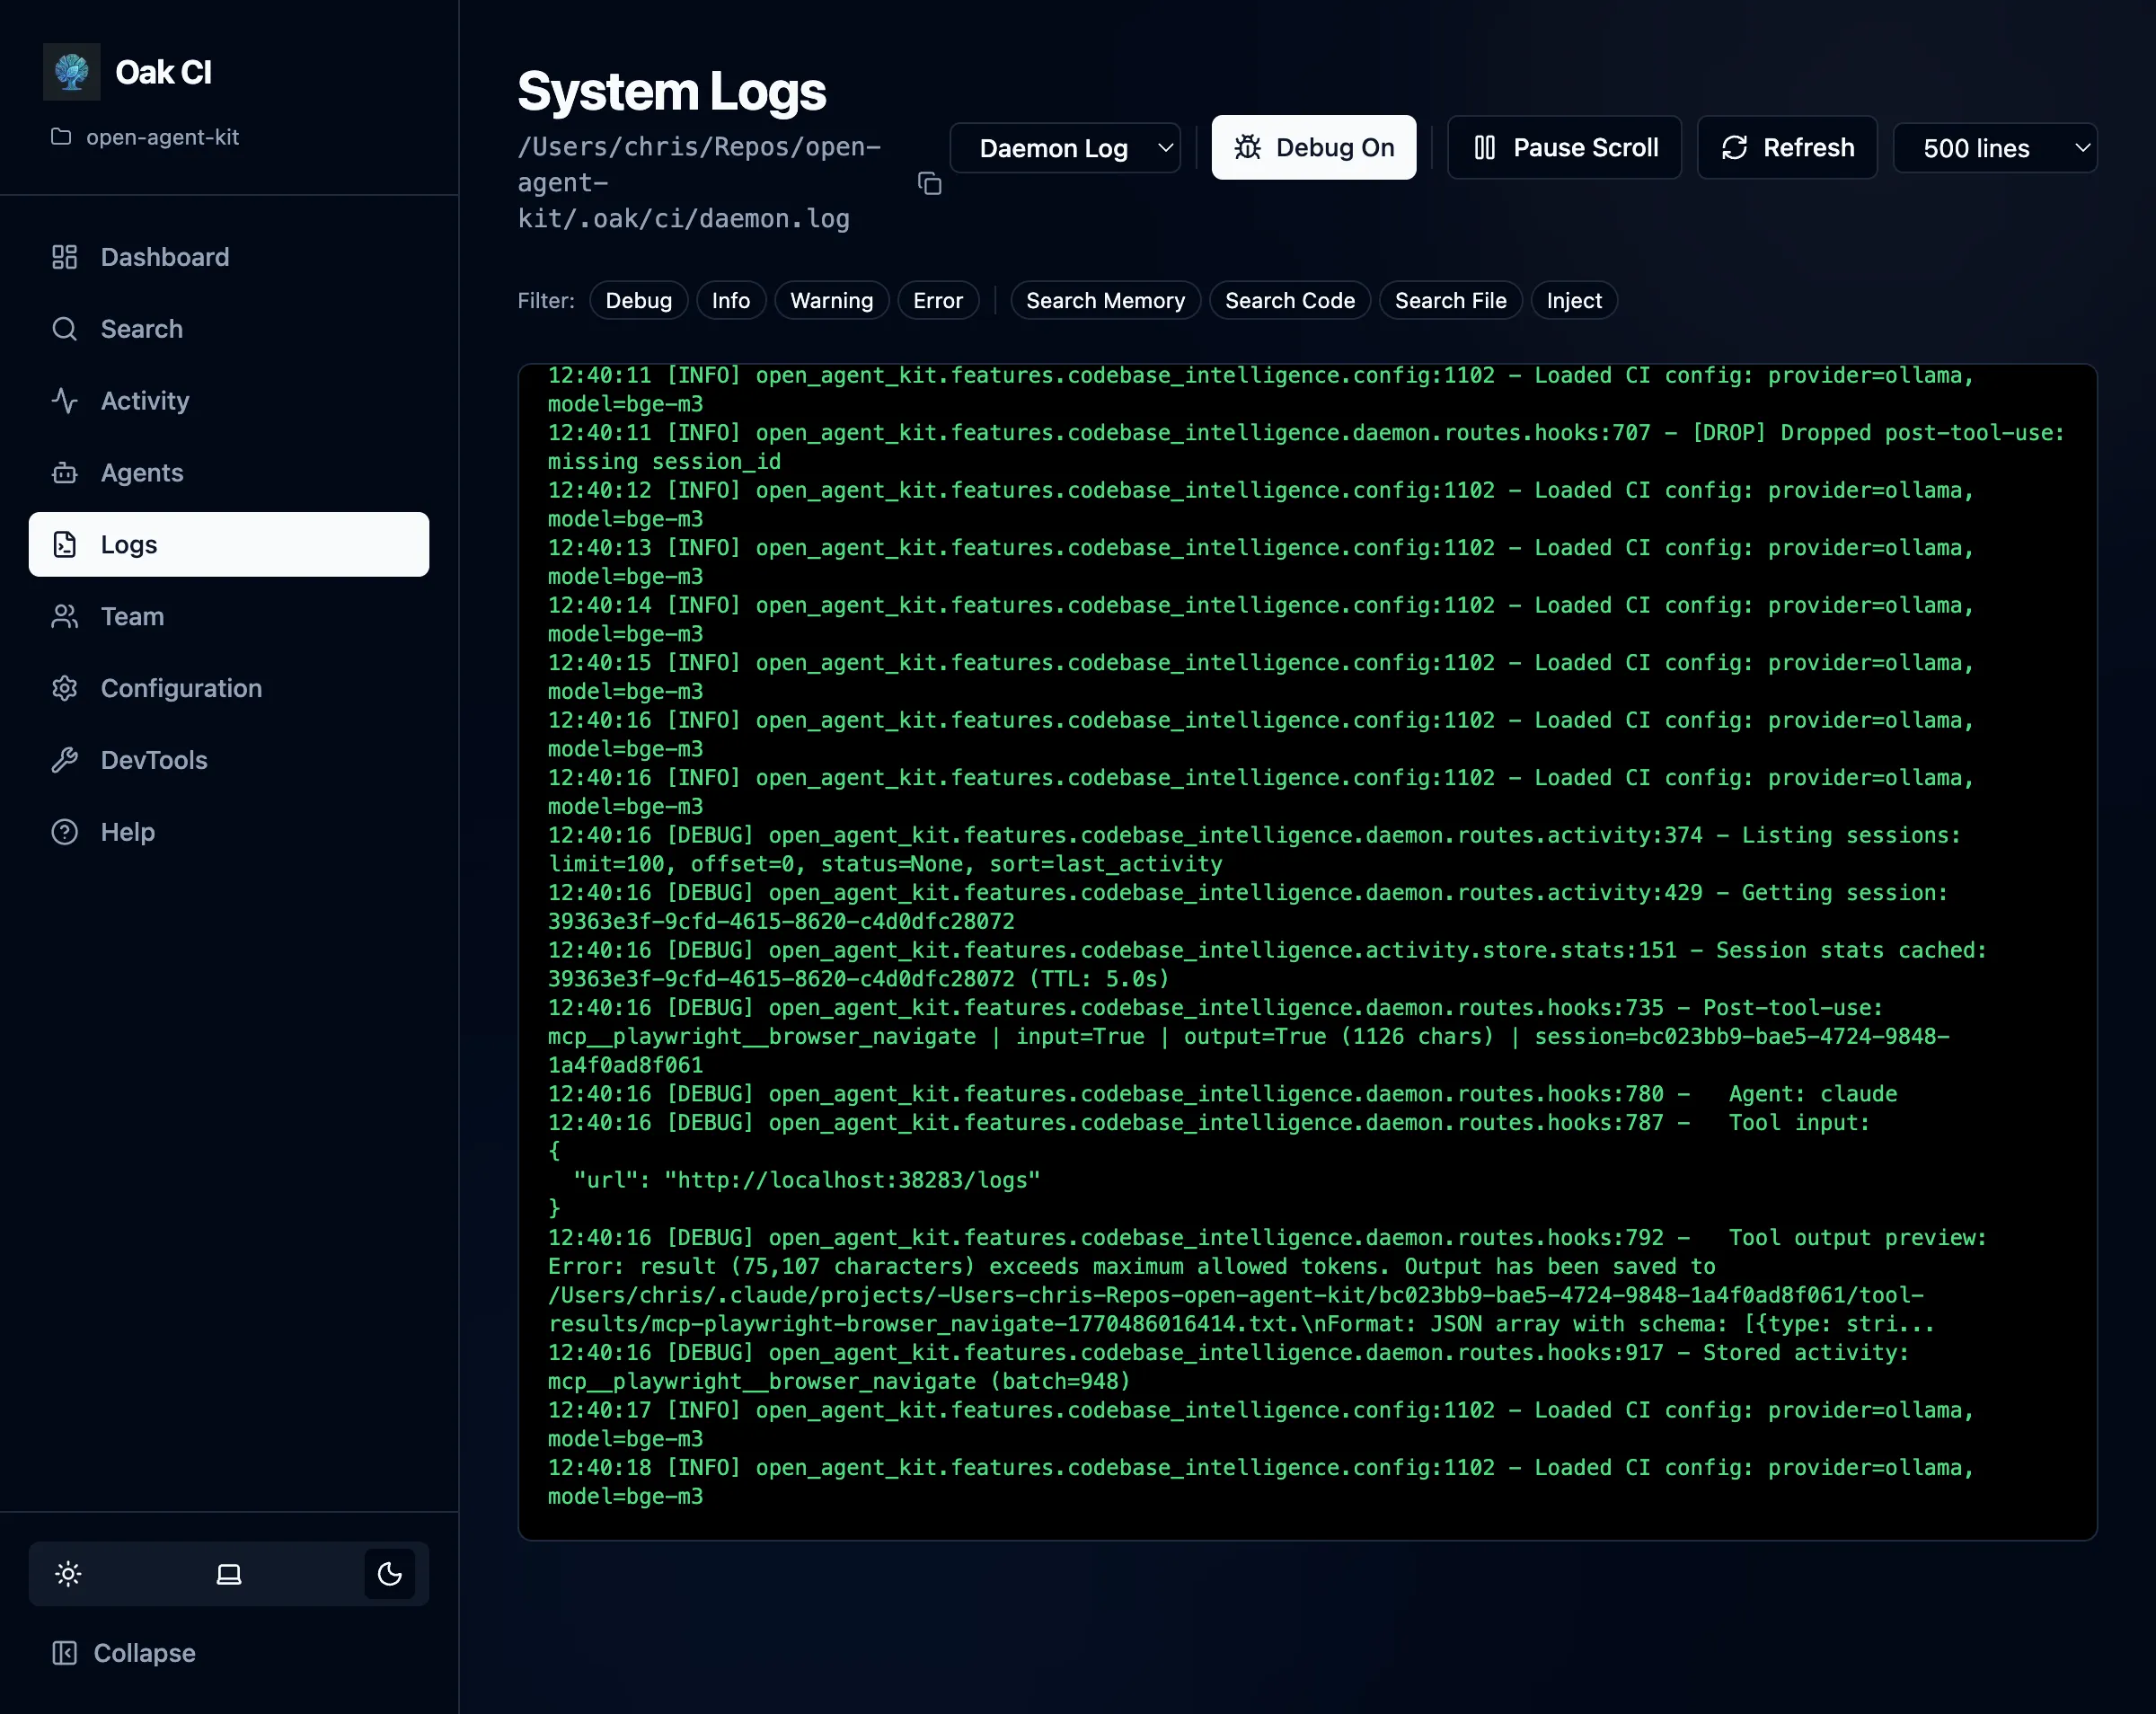Switch to the Team section
Viewport: 2156px width, 1714px height.
[x=131, y=616]
